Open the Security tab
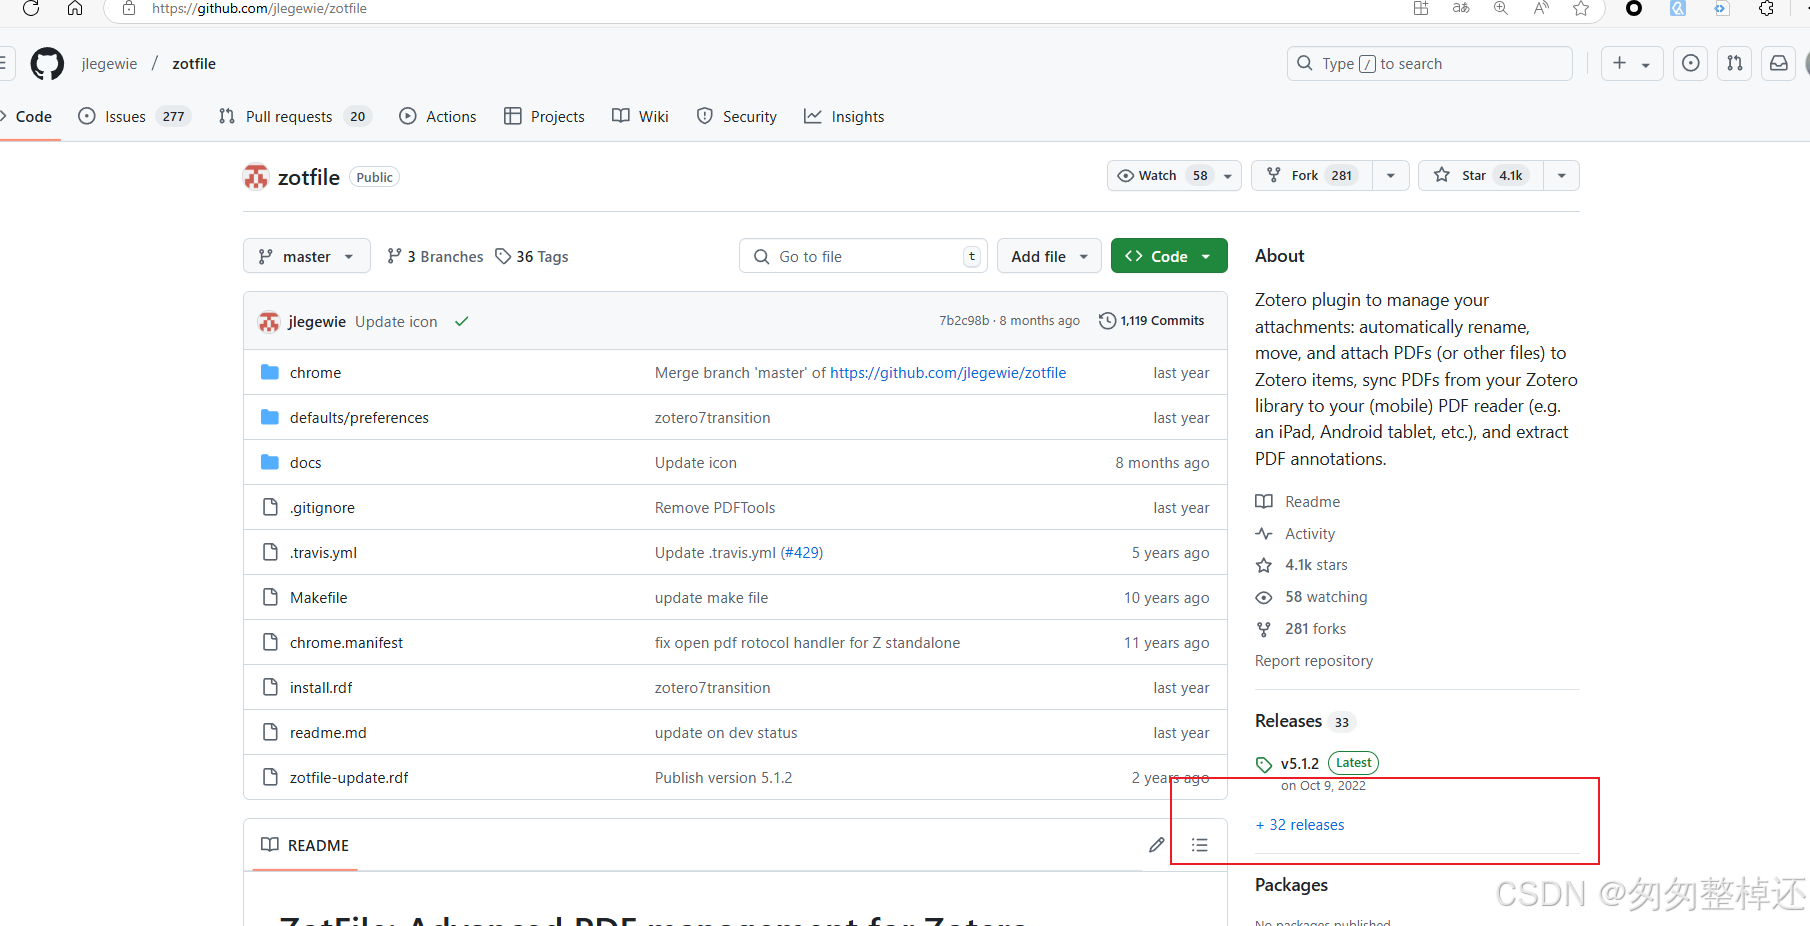 737,116
